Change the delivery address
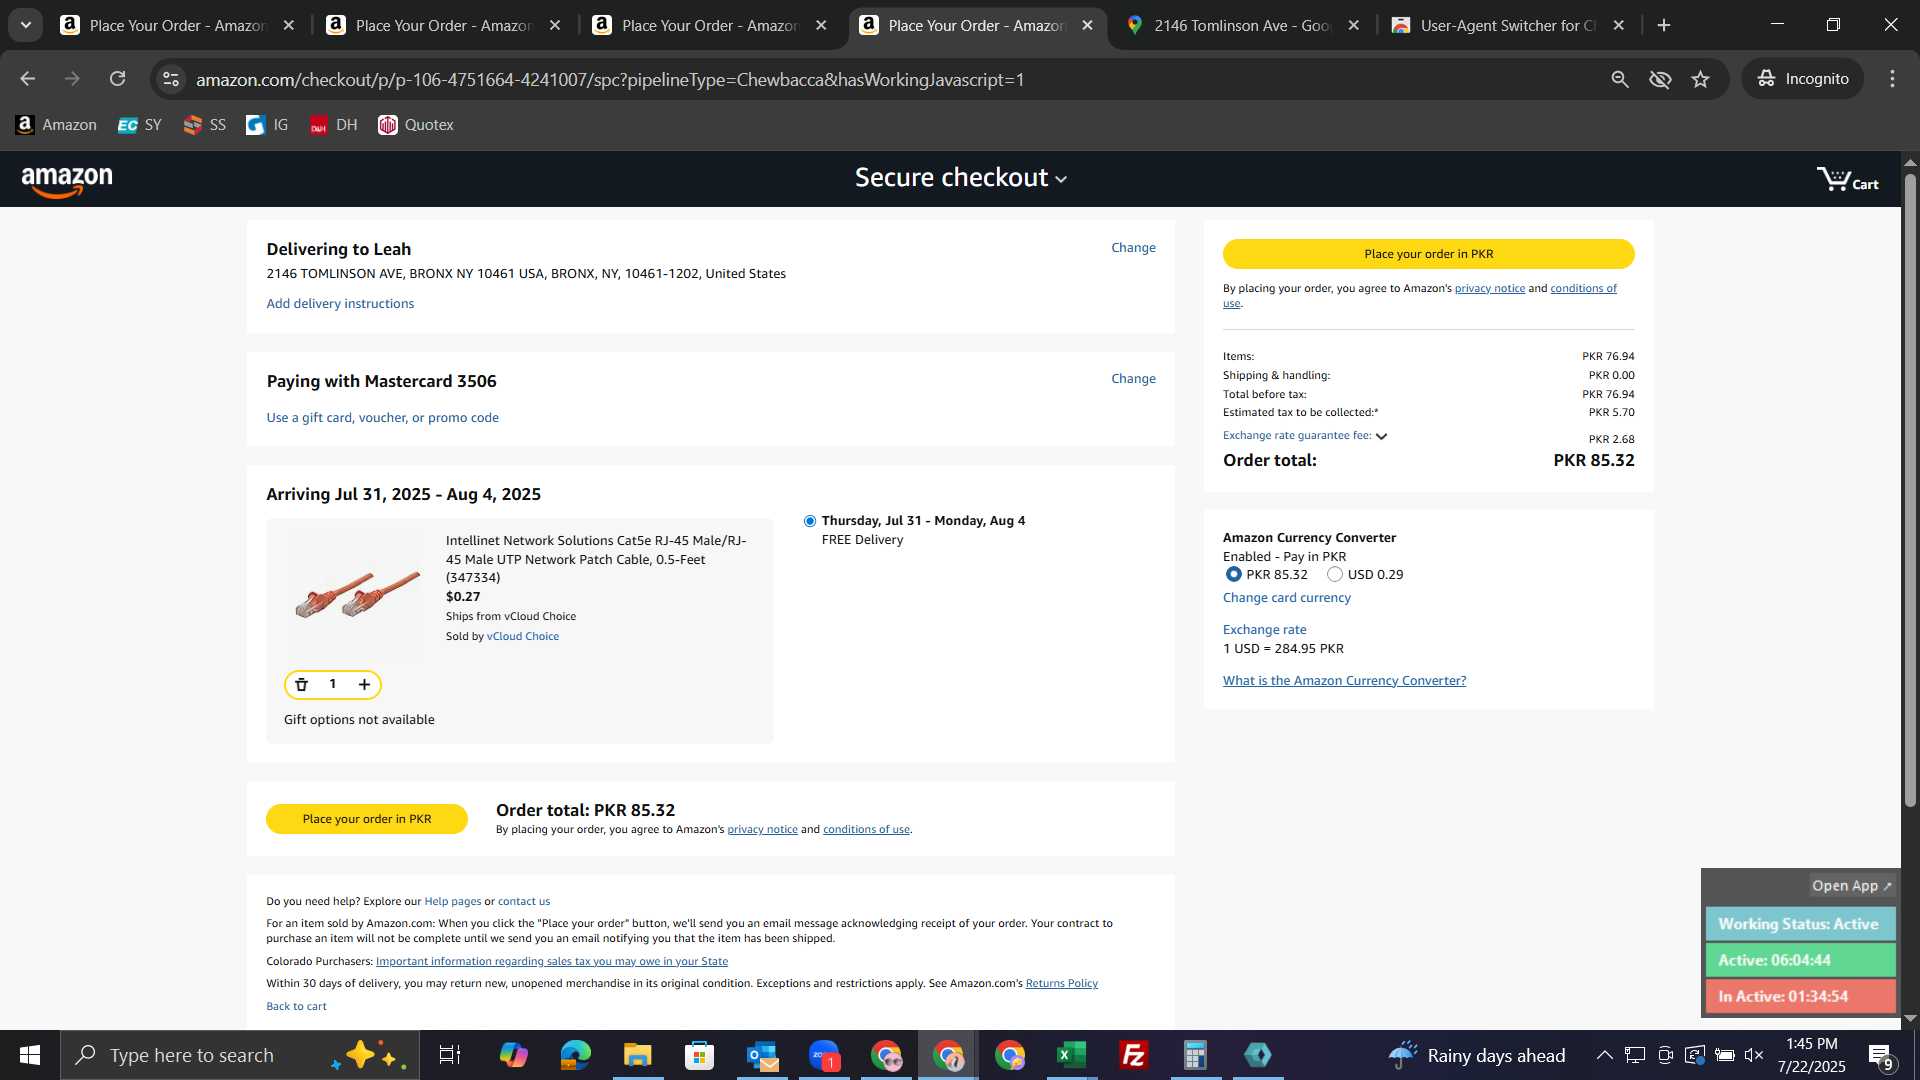1920x1080 pixels. 1133,248
